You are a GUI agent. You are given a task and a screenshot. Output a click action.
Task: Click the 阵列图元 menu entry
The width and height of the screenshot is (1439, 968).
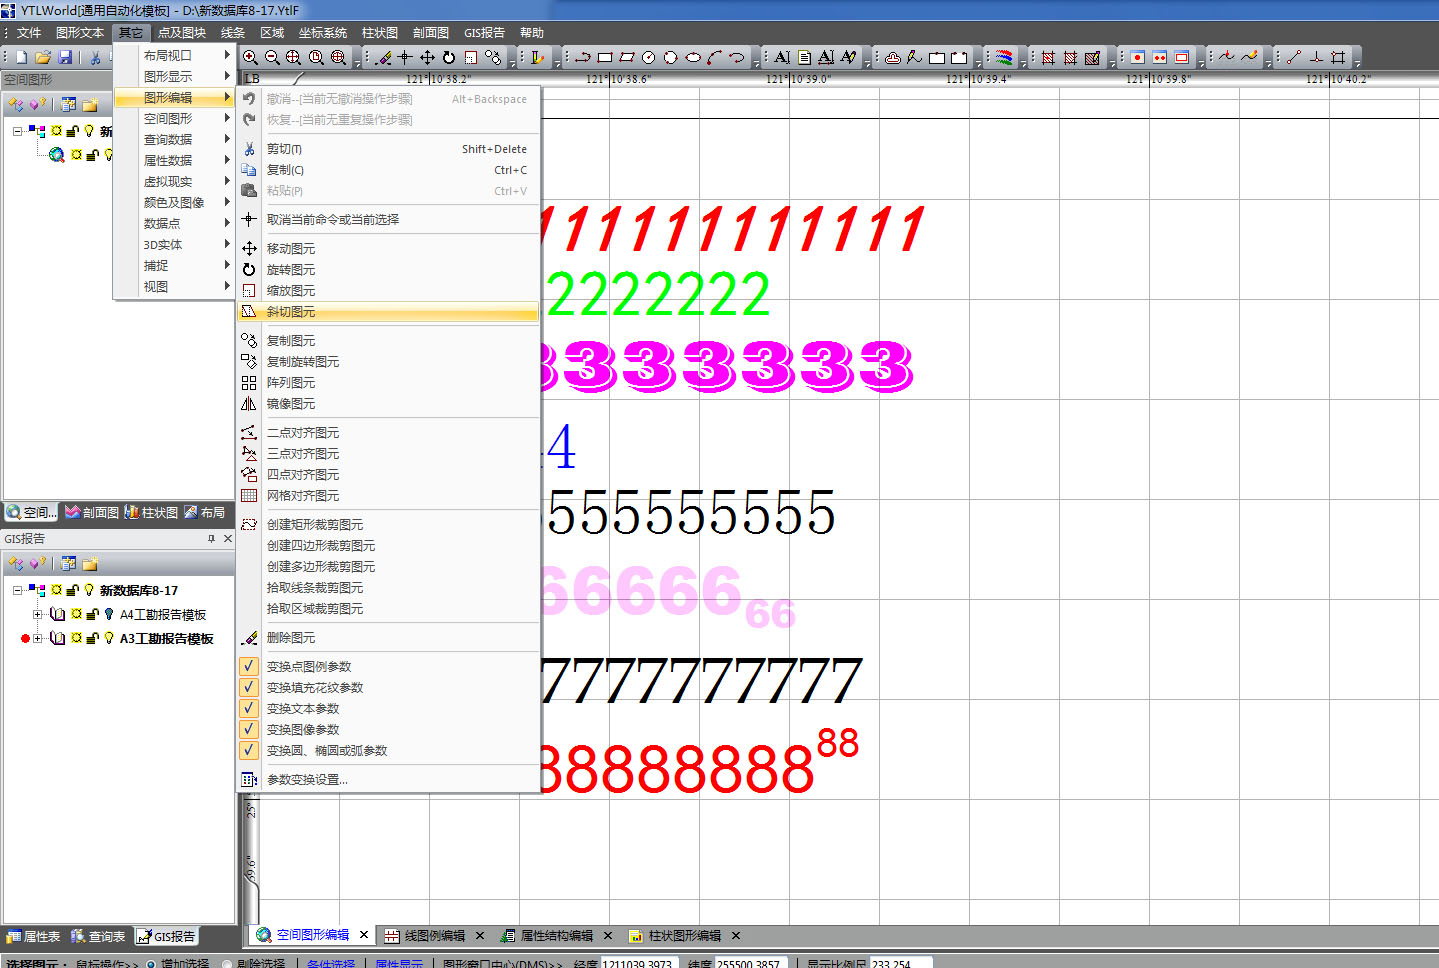[x=388, y=382]
